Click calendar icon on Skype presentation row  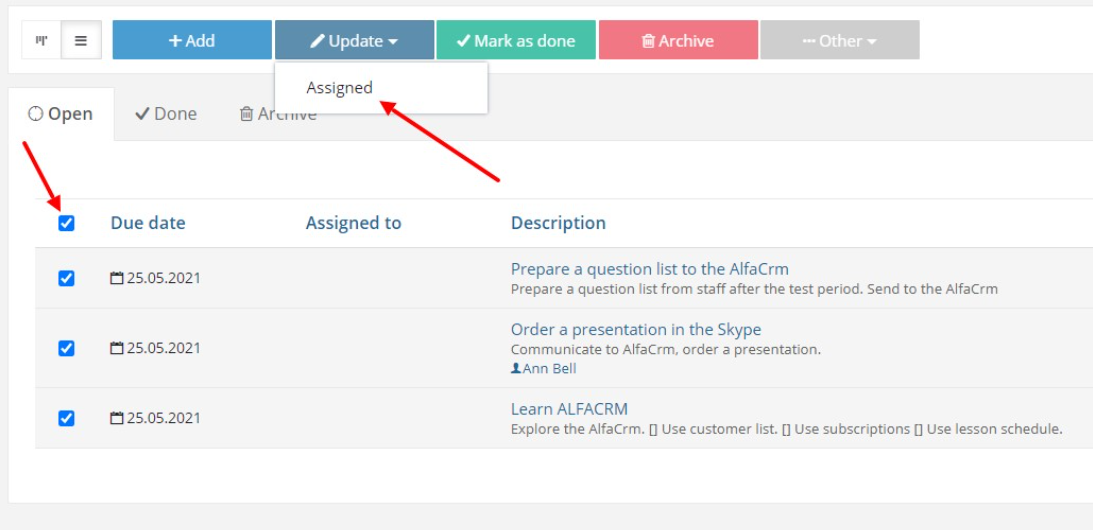pos(117,348)
